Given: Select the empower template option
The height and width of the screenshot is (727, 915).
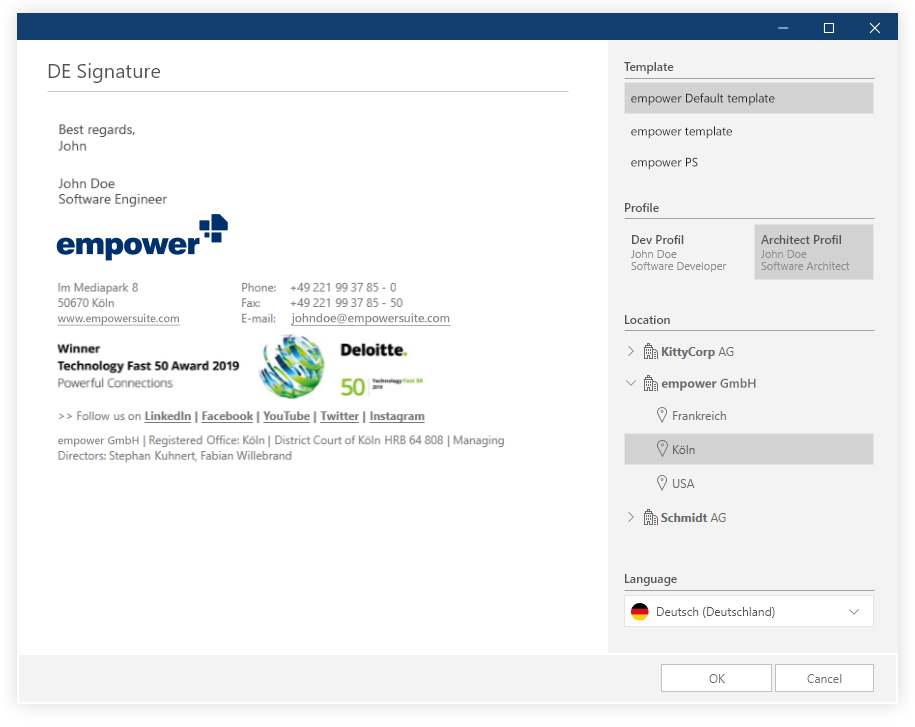Looking at the screenshot, I should click(681, 132).
